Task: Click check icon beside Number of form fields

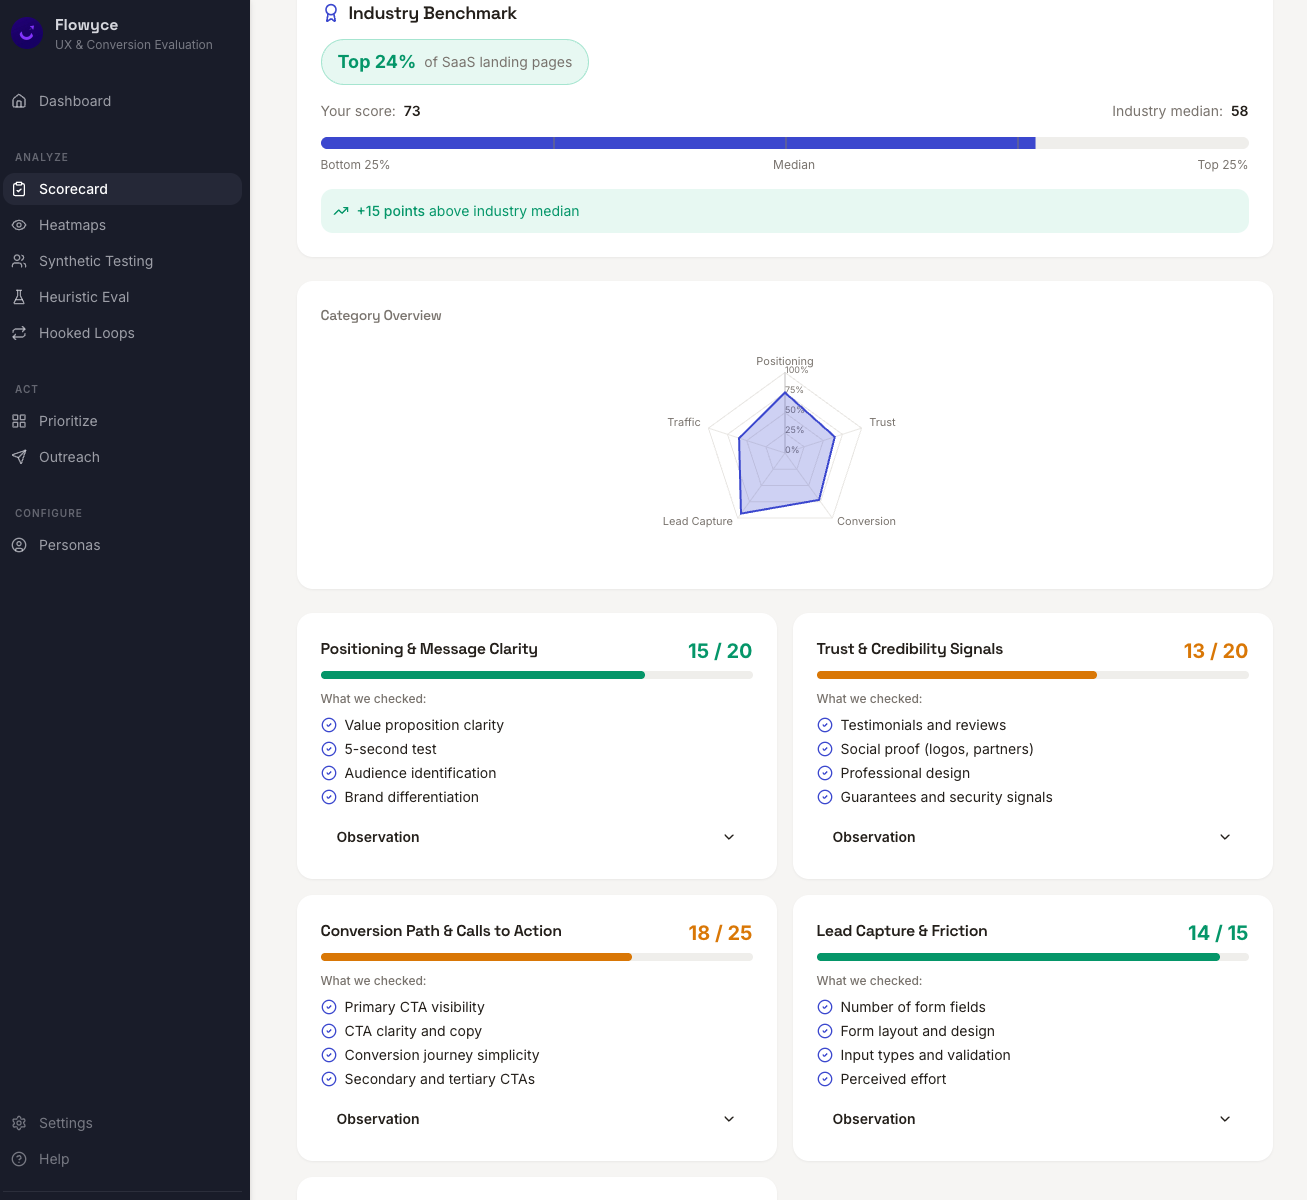Action: click(x=825, y=1007)
